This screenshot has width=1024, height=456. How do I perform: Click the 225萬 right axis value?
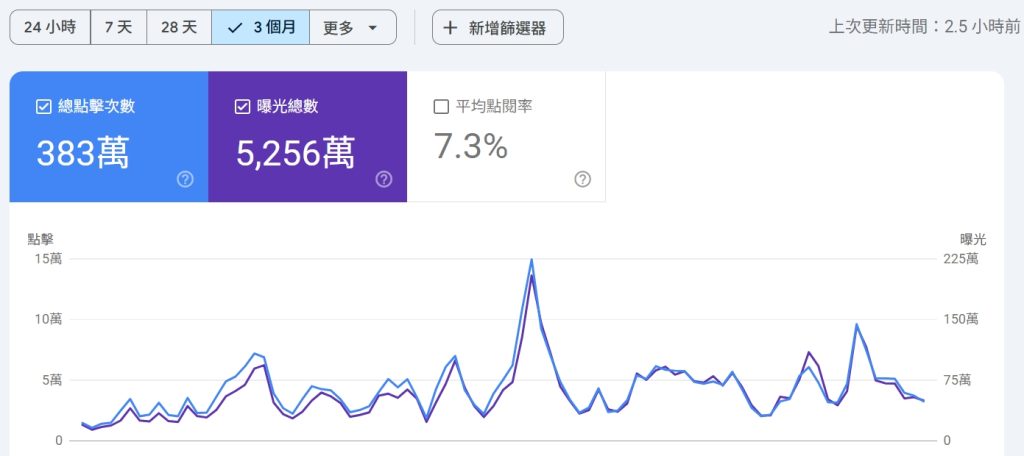coord(959,259)
